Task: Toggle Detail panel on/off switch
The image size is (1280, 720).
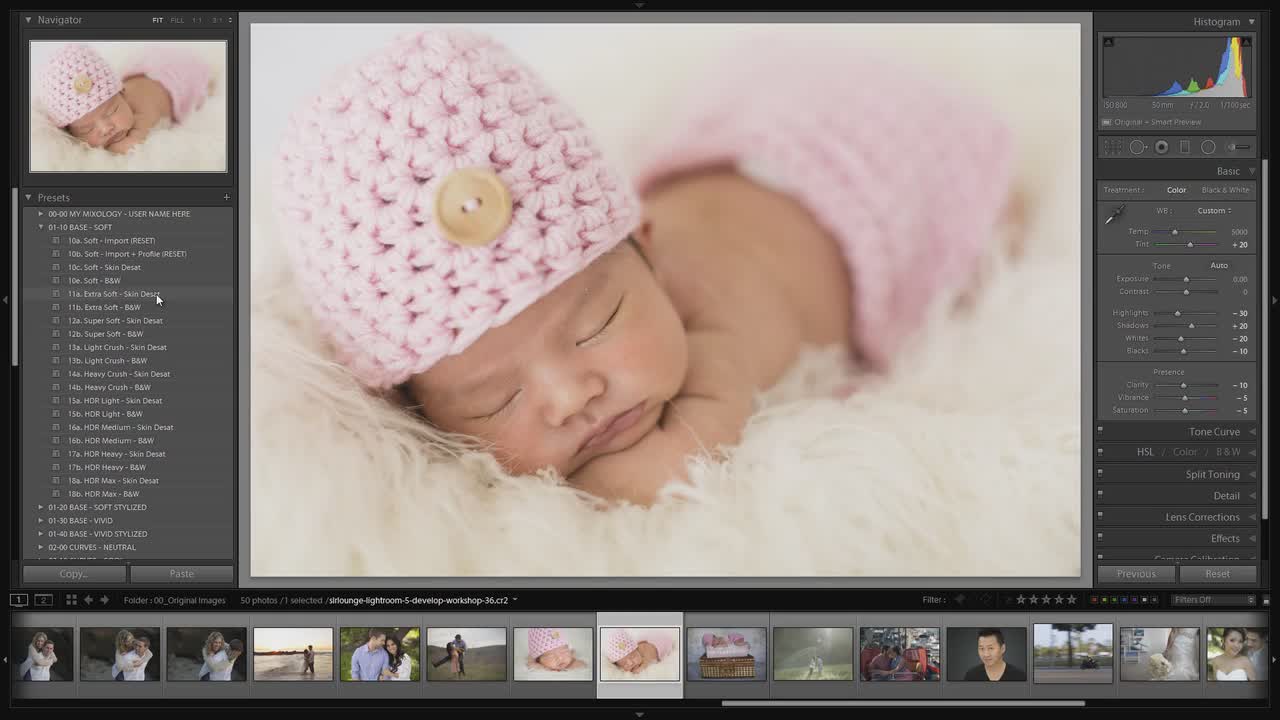Action: coord(1100,494)
